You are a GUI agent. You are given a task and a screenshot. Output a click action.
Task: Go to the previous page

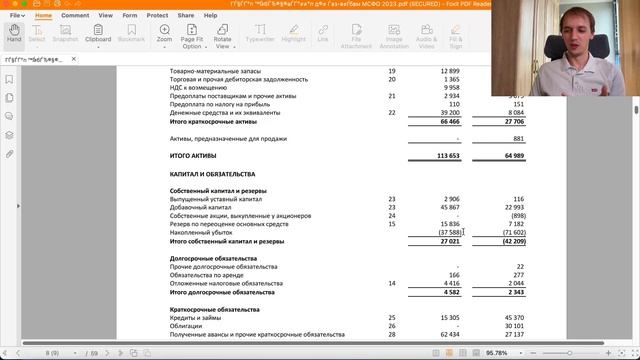point(18,353)
